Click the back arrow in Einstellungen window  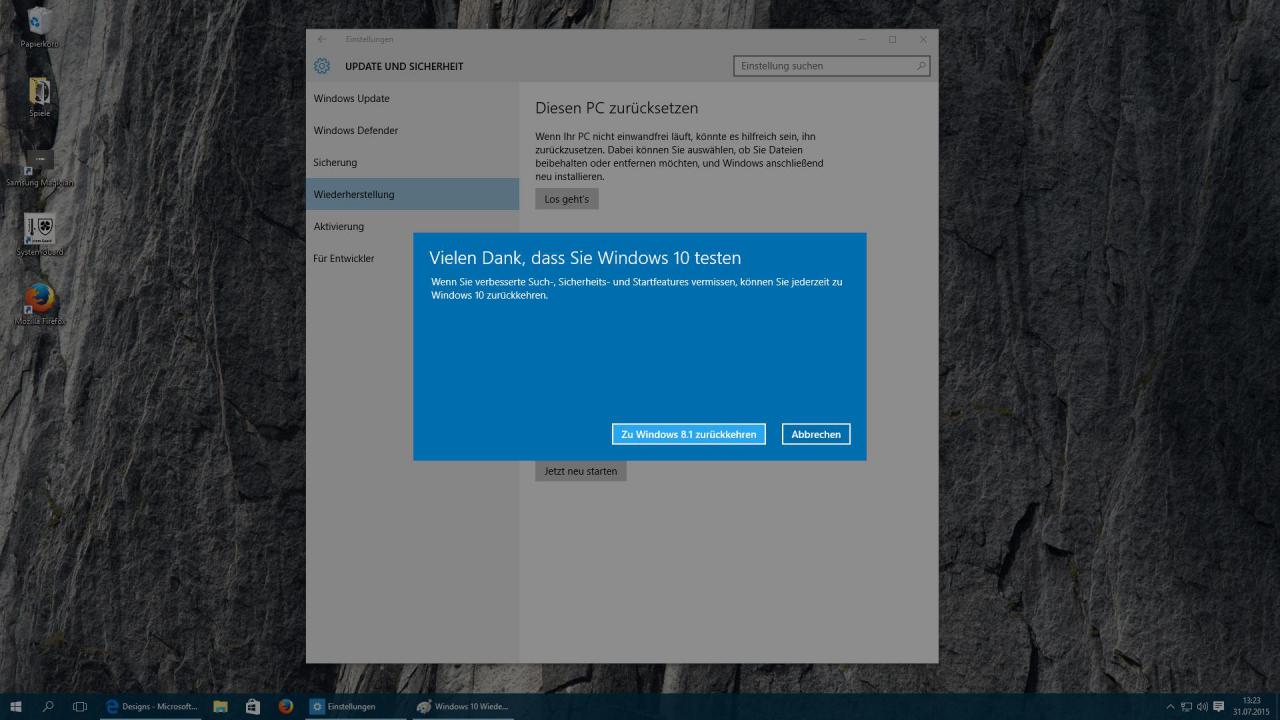(x=321, y=39)
